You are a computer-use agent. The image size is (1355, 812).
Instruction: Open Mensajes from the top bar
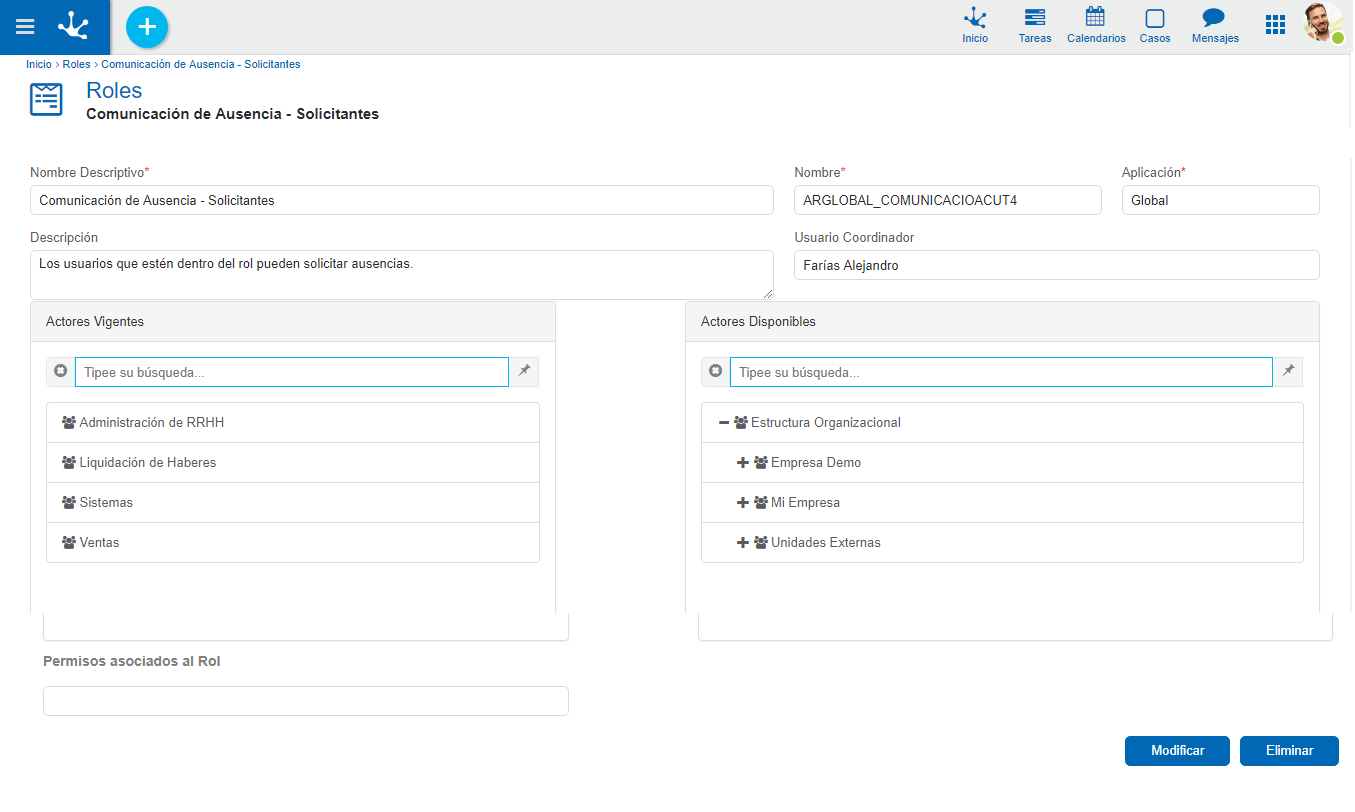1215,27
